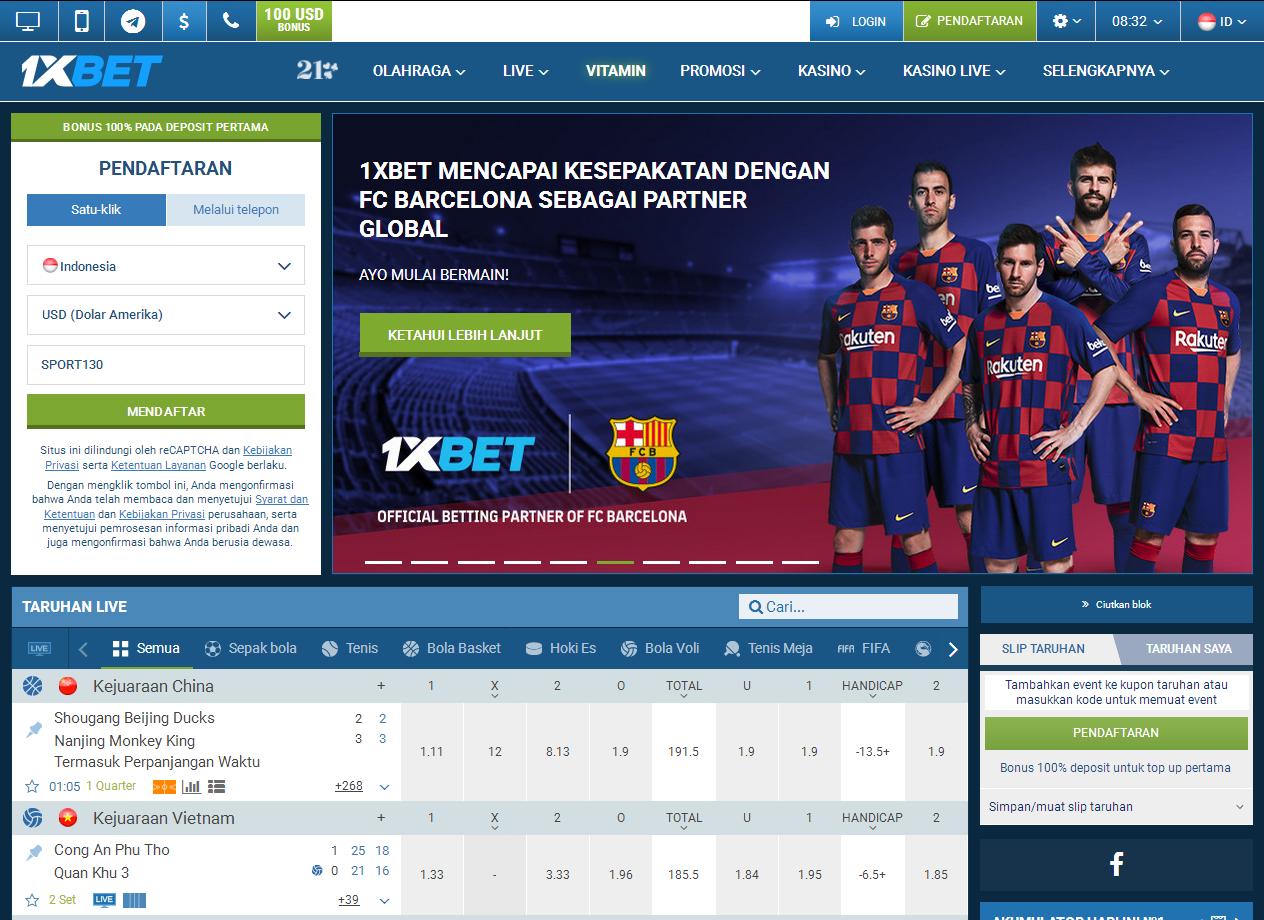1264x920 pixels.
Task: Open the Indonesia country dropdown
Action: click(166, 266)
